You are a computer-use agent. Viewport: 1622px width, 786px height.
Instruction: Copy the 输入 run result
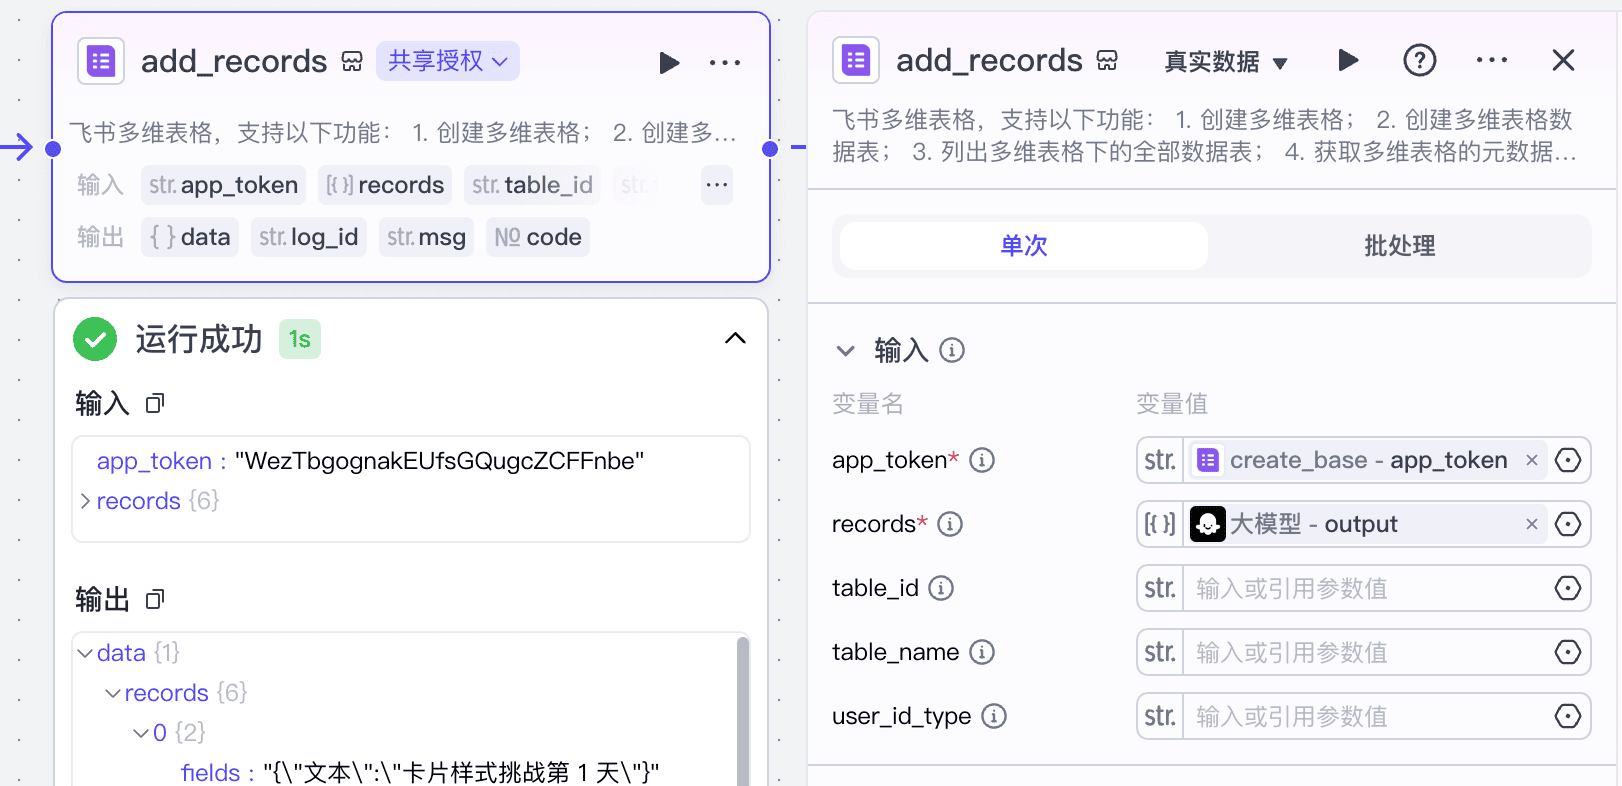(x=155, y=404)
